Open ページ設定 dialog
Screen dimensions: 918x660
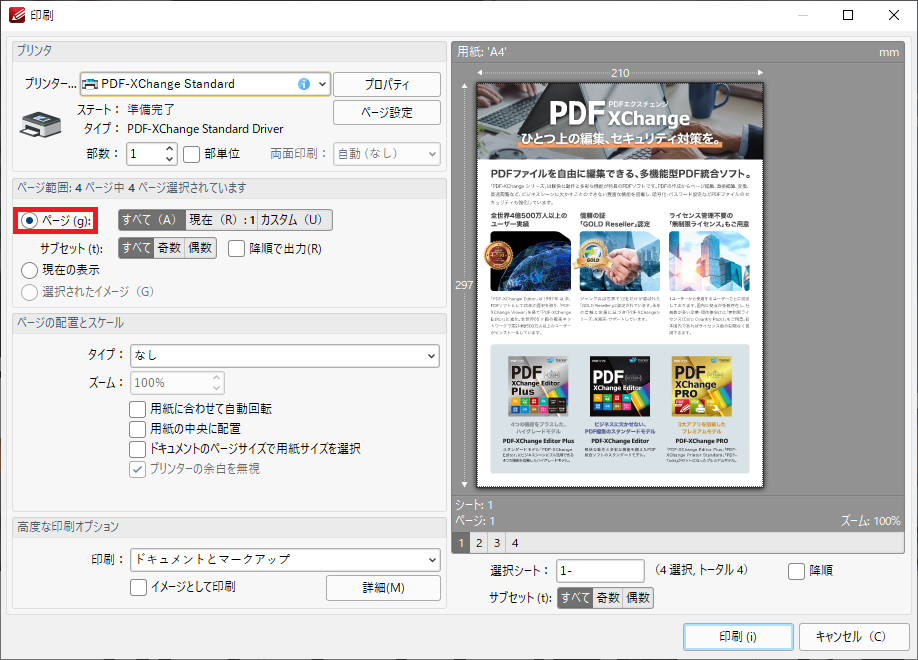coord(387,112)
